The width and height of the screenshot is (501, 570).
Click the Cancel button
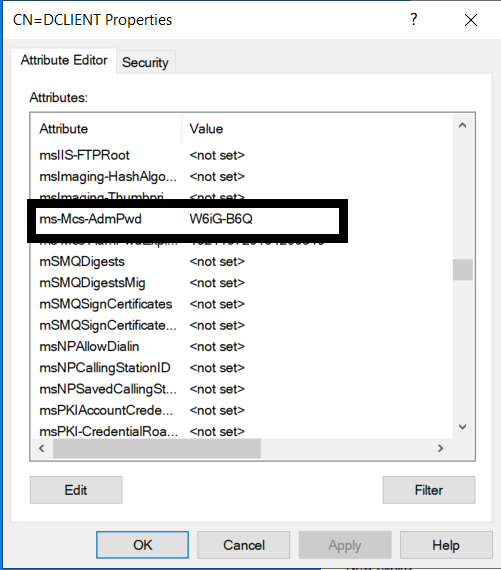coord(244,545)
